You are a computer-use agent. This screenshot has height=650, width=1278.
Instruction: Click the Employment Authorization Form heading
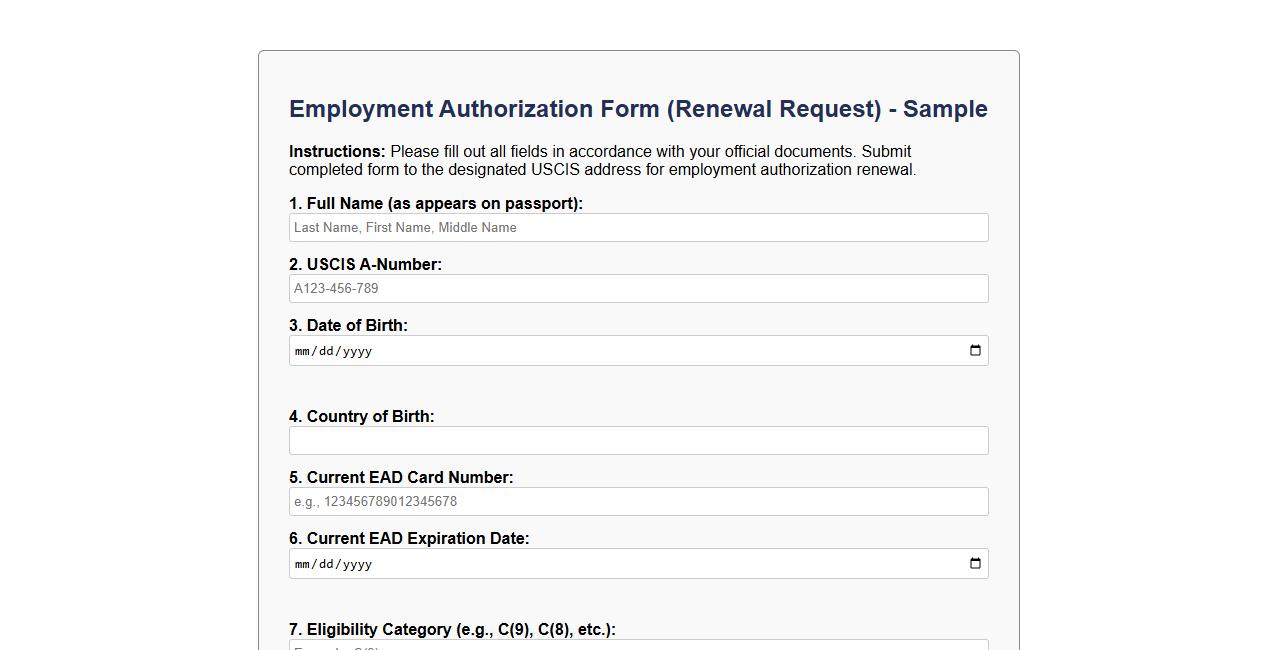637,109
